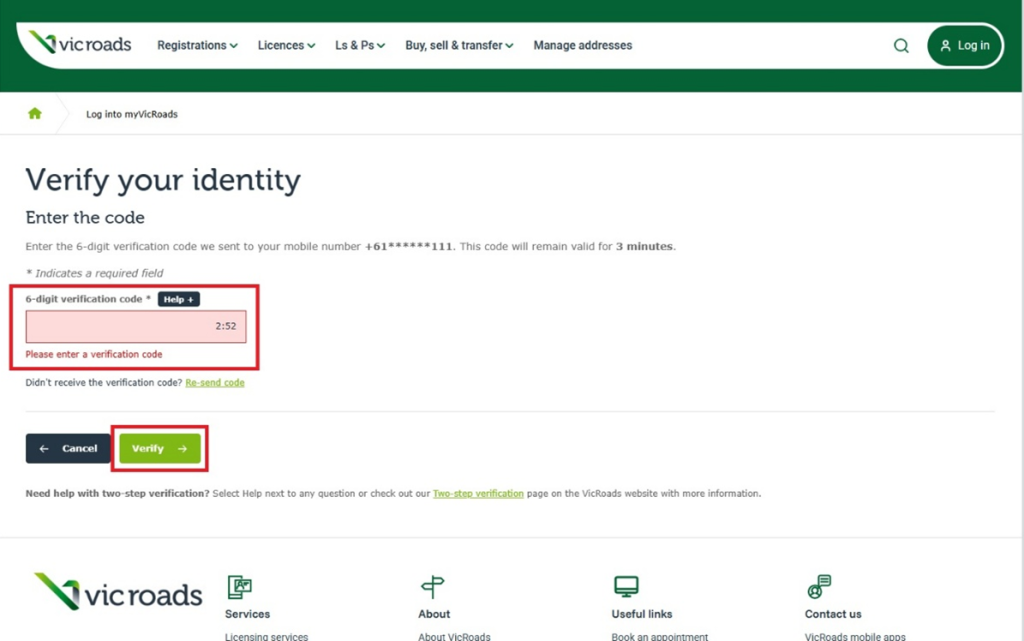Click inside the verification code input field

(135, 326)
